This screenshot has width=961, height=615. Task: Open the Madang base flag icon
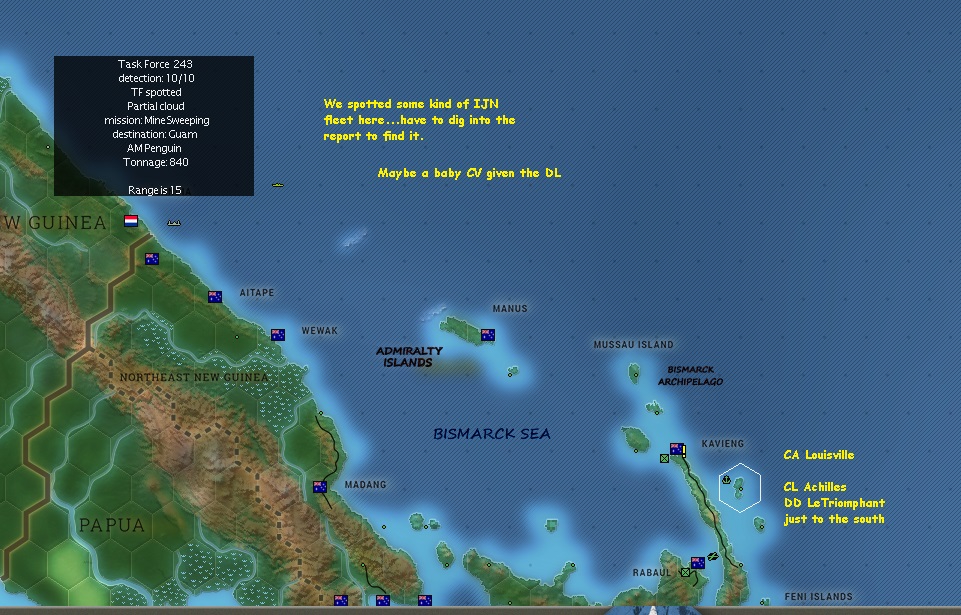pos(320,487)
